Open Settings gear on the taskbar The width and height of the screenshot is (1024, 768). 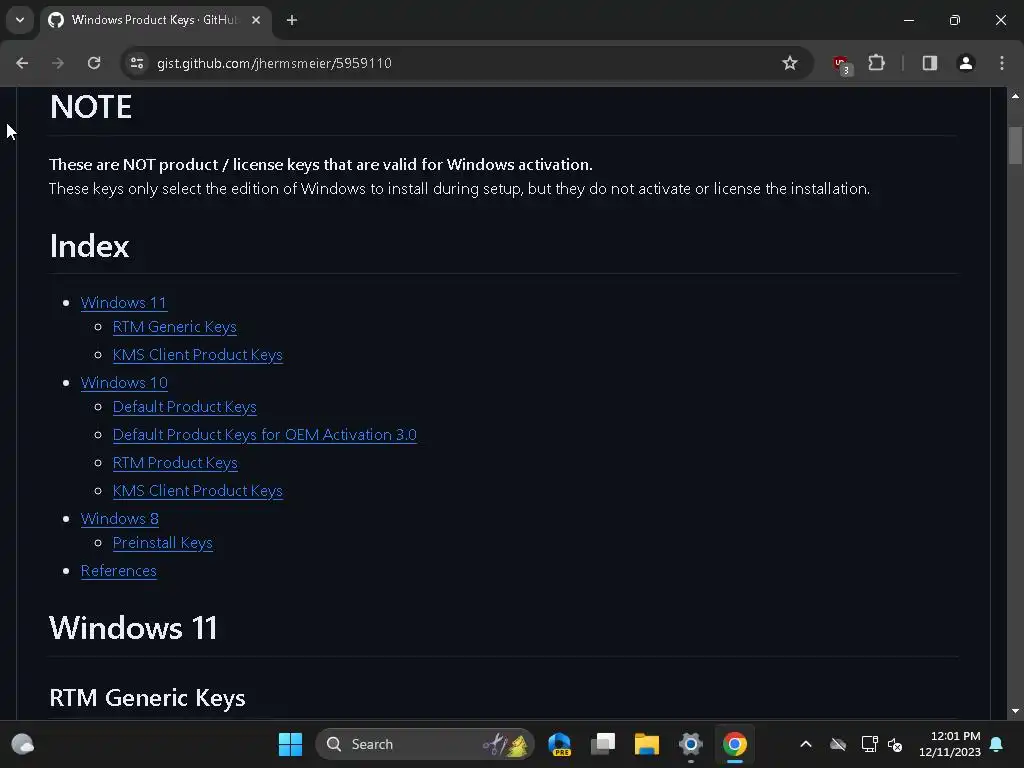690,744
